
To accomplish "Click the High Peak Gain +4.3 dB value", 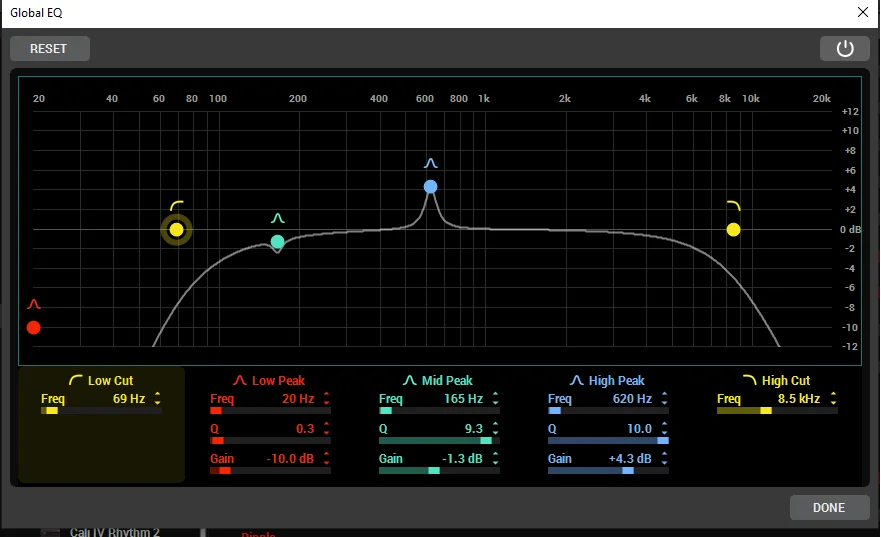I will [x=630, y=458].
